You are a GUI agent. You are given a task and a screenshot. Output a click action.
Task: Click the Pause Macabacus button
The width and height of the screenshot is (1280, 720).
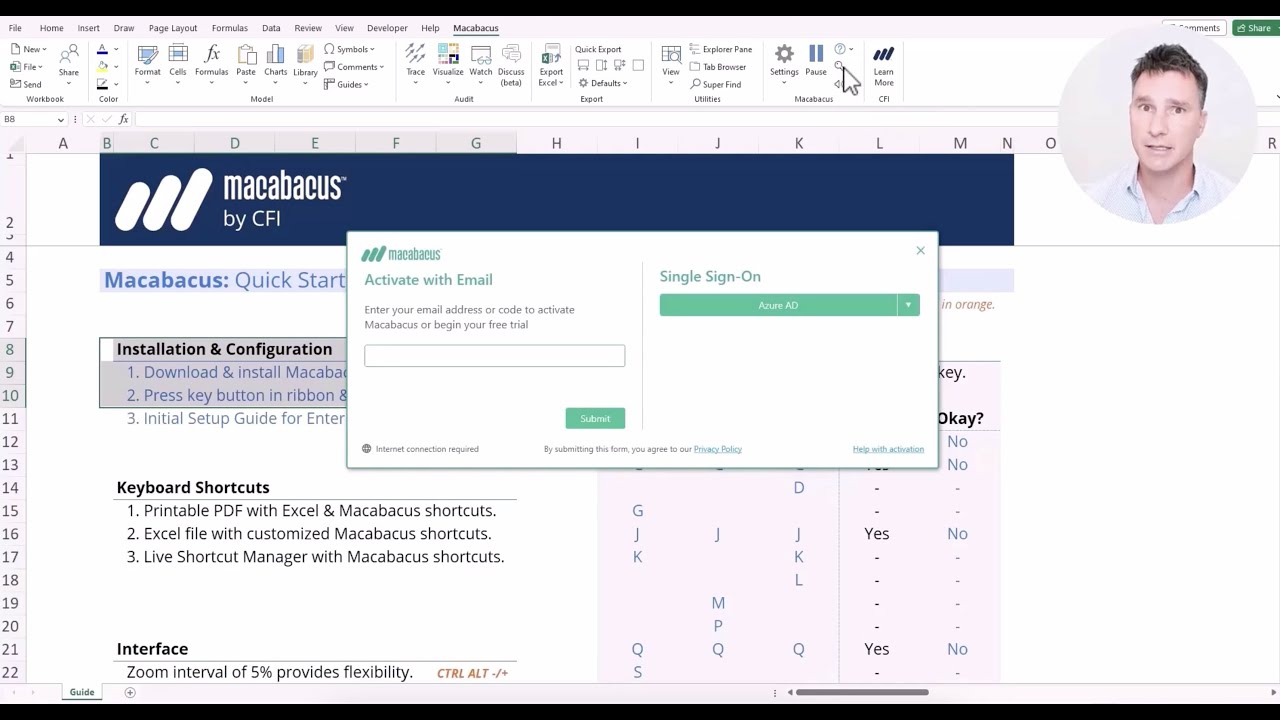(x=816, y=60)
